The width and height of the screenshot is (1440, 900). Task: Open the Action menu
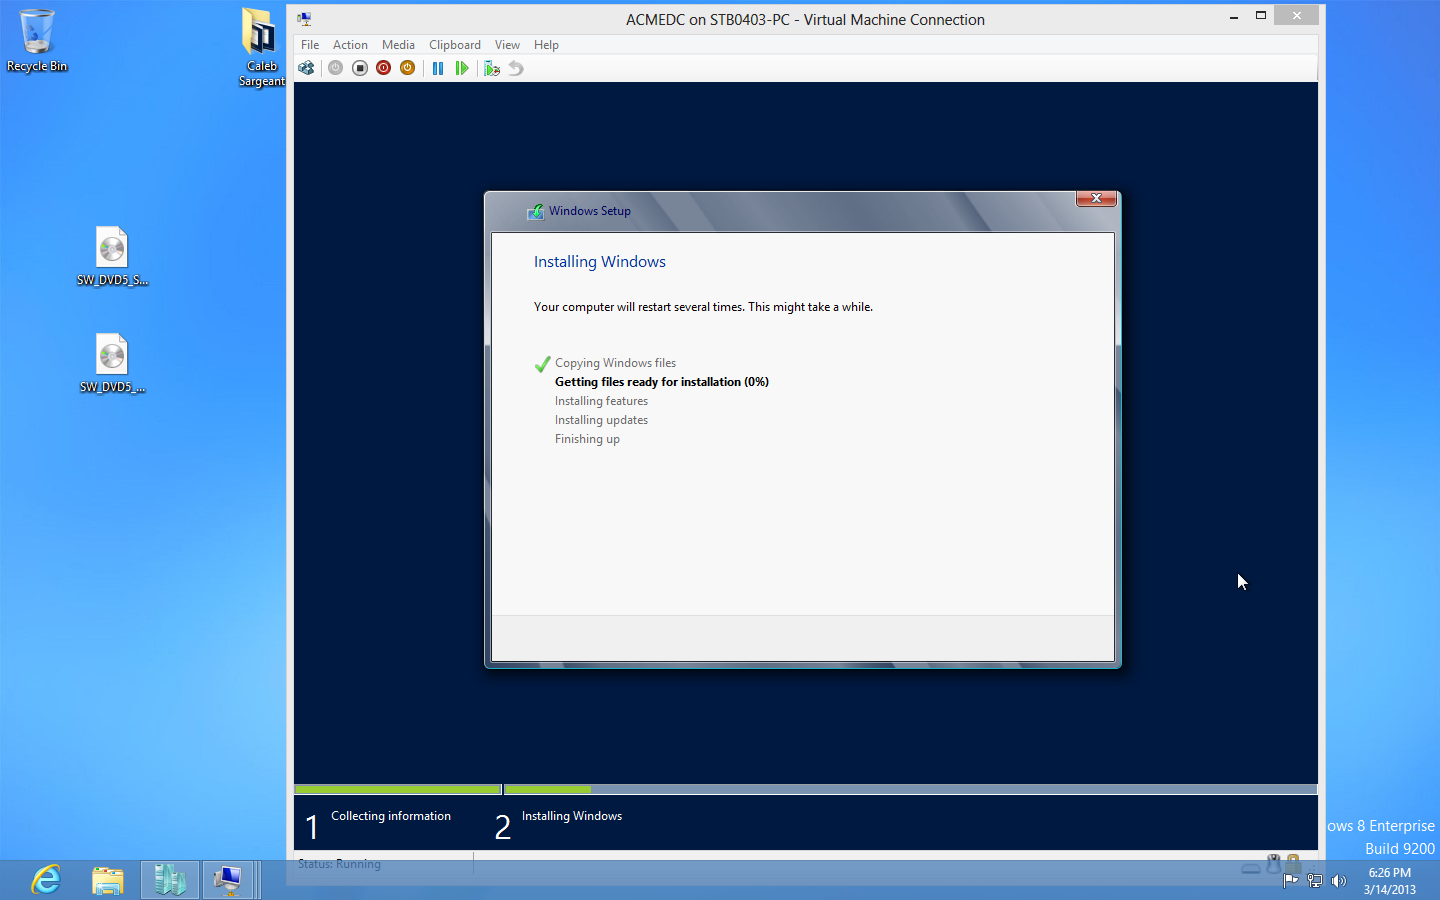coord(350,45)
